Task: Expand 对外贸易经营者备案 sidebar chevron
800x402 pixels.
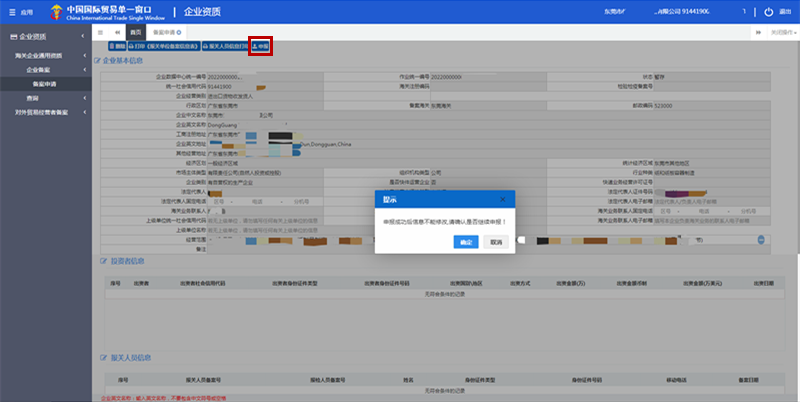Action: (85, 112)
